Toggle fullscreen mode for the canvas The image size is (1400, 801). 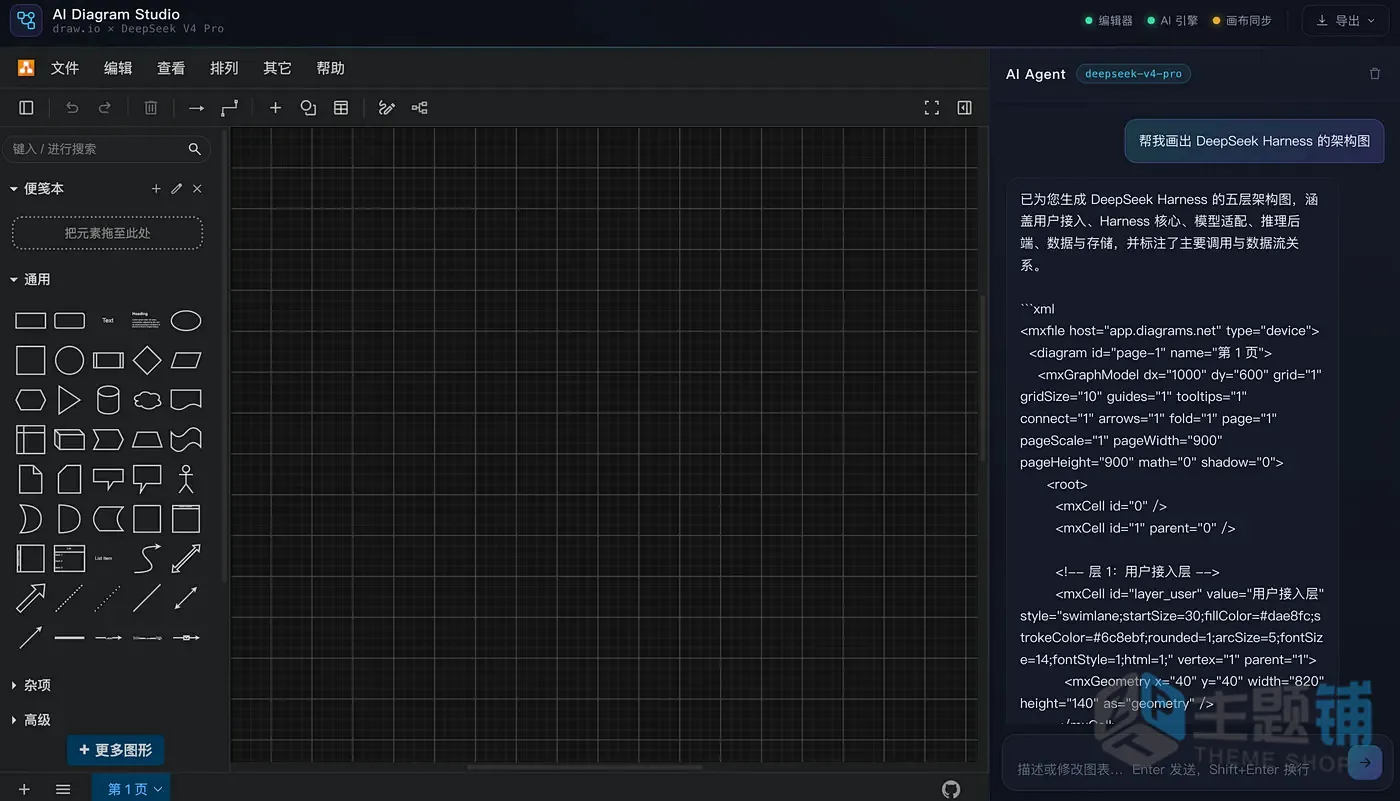pos(932,108)
